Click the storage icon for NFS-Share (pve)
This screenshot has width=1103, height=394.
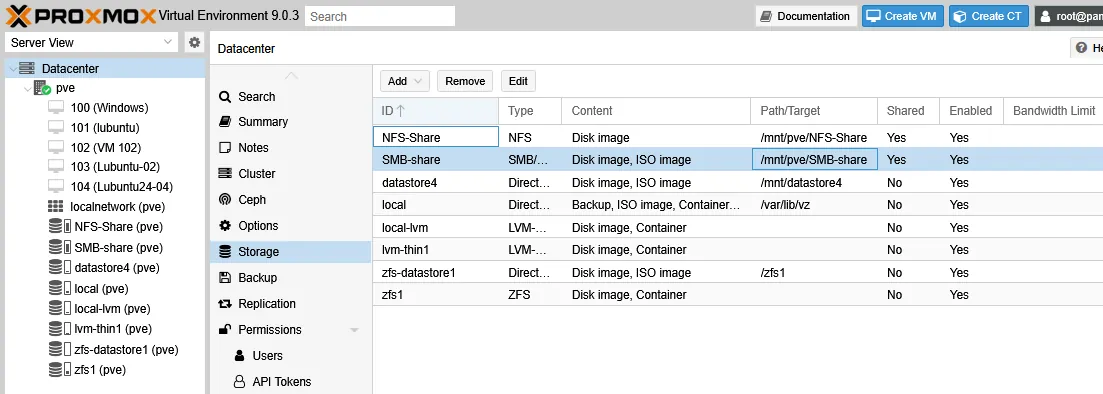[x=59, y=227]
